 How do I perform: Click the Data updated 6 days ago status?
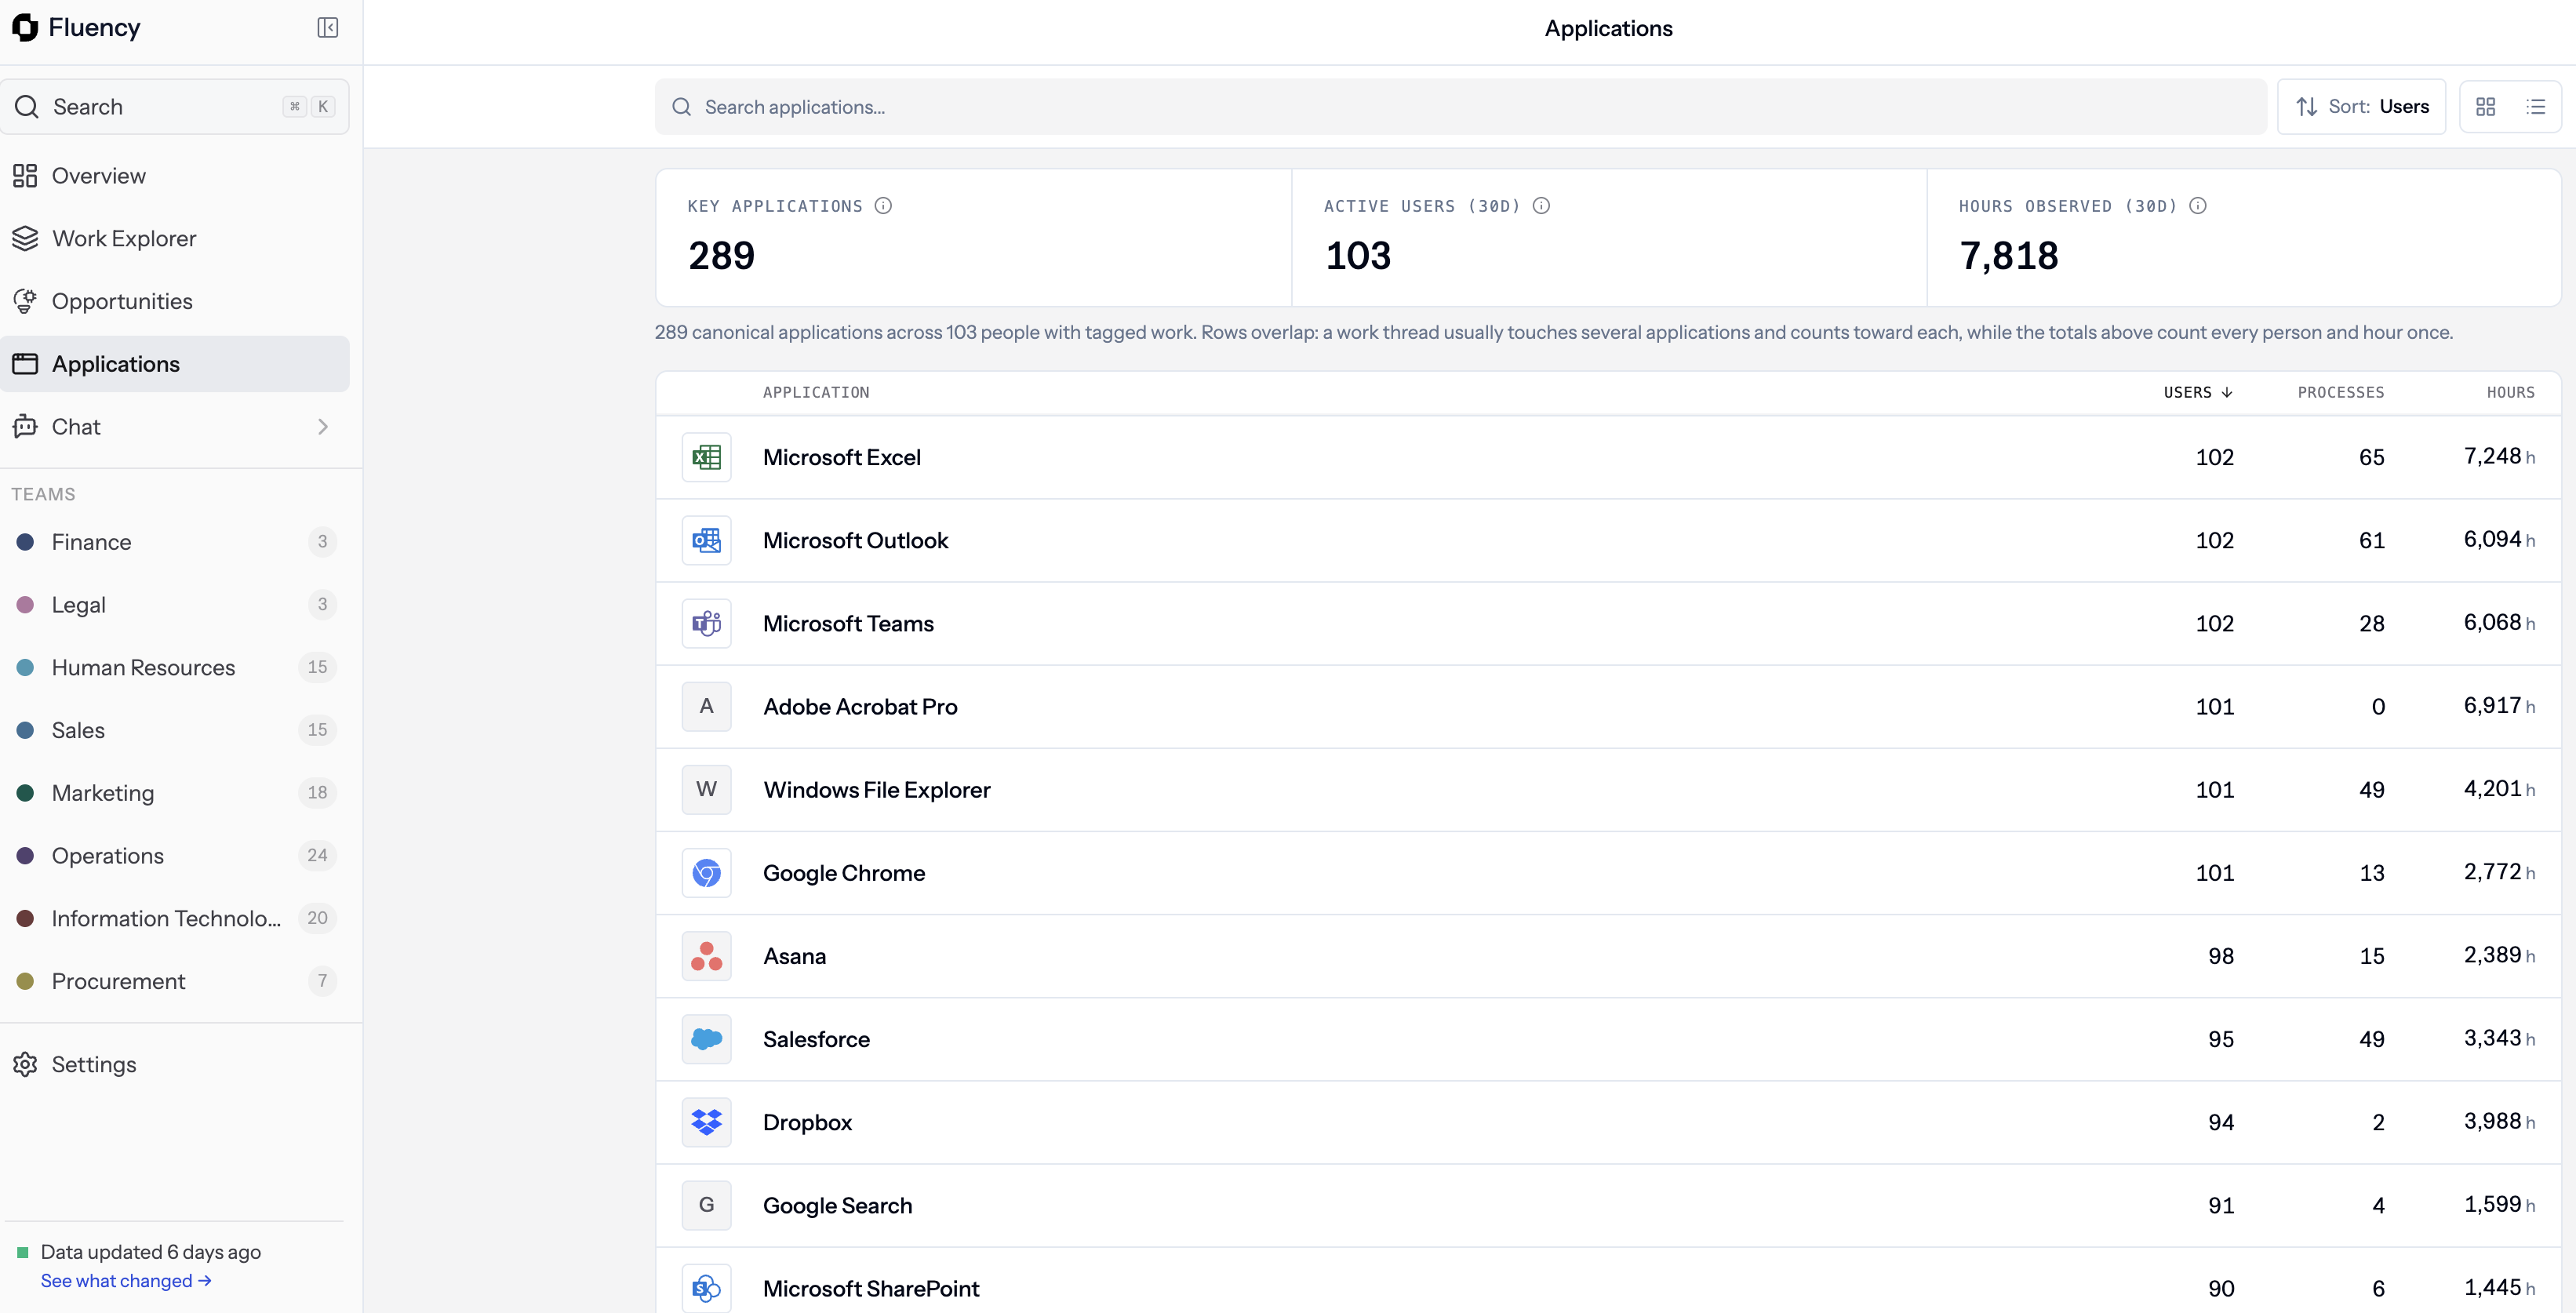(150, 1252)
